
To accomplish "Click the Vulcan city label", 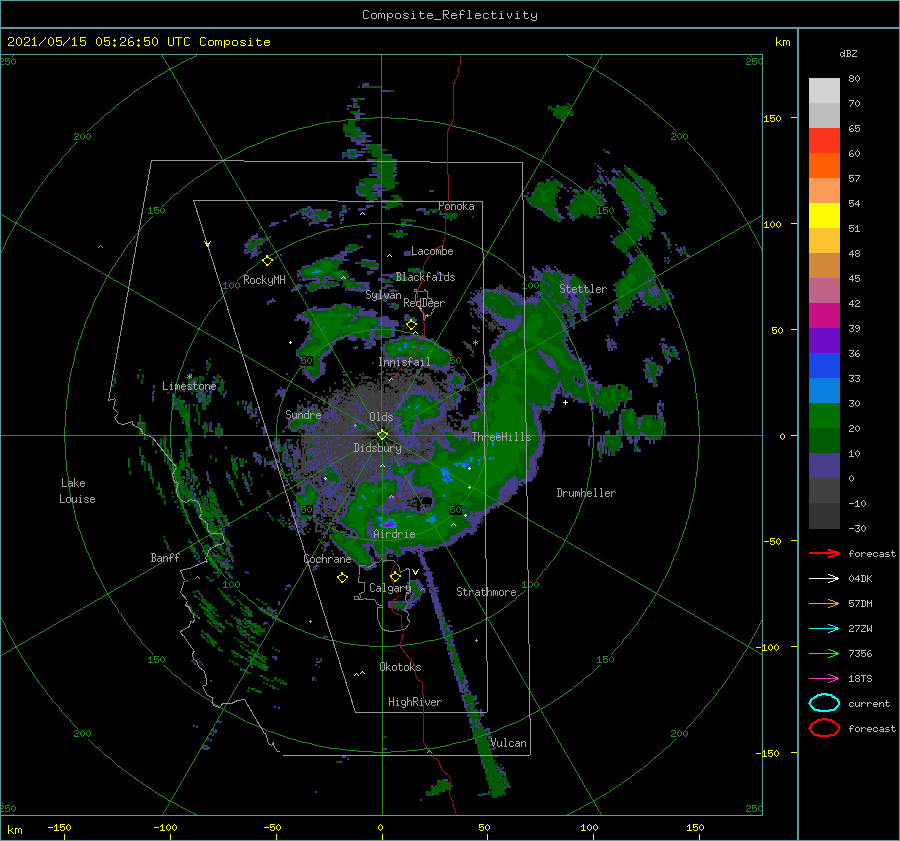I will point(508,743).
